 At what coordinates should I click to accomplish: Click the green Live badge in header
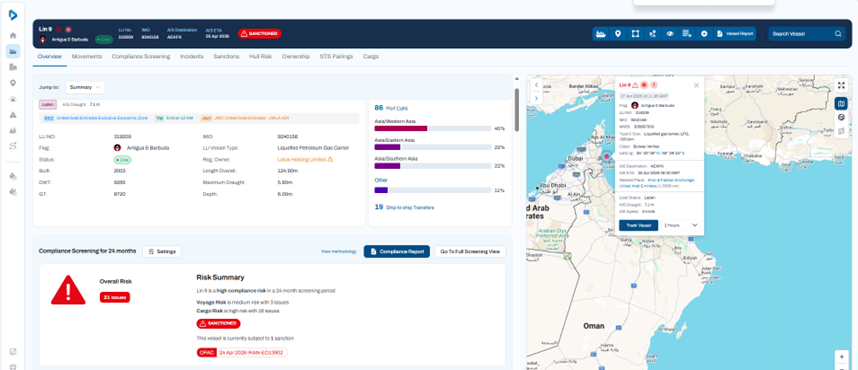(x=103, y=39)
